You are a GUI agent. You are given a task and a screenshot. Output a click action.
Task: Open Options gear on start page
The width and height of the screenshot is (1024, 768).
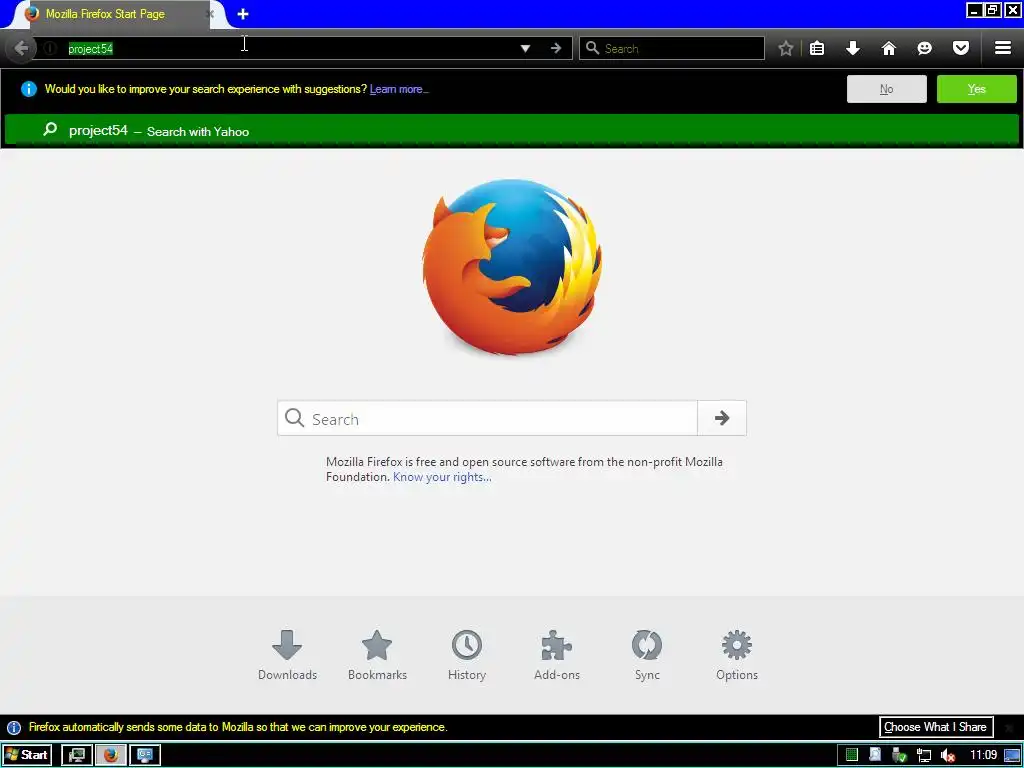[x=737, y=655]
